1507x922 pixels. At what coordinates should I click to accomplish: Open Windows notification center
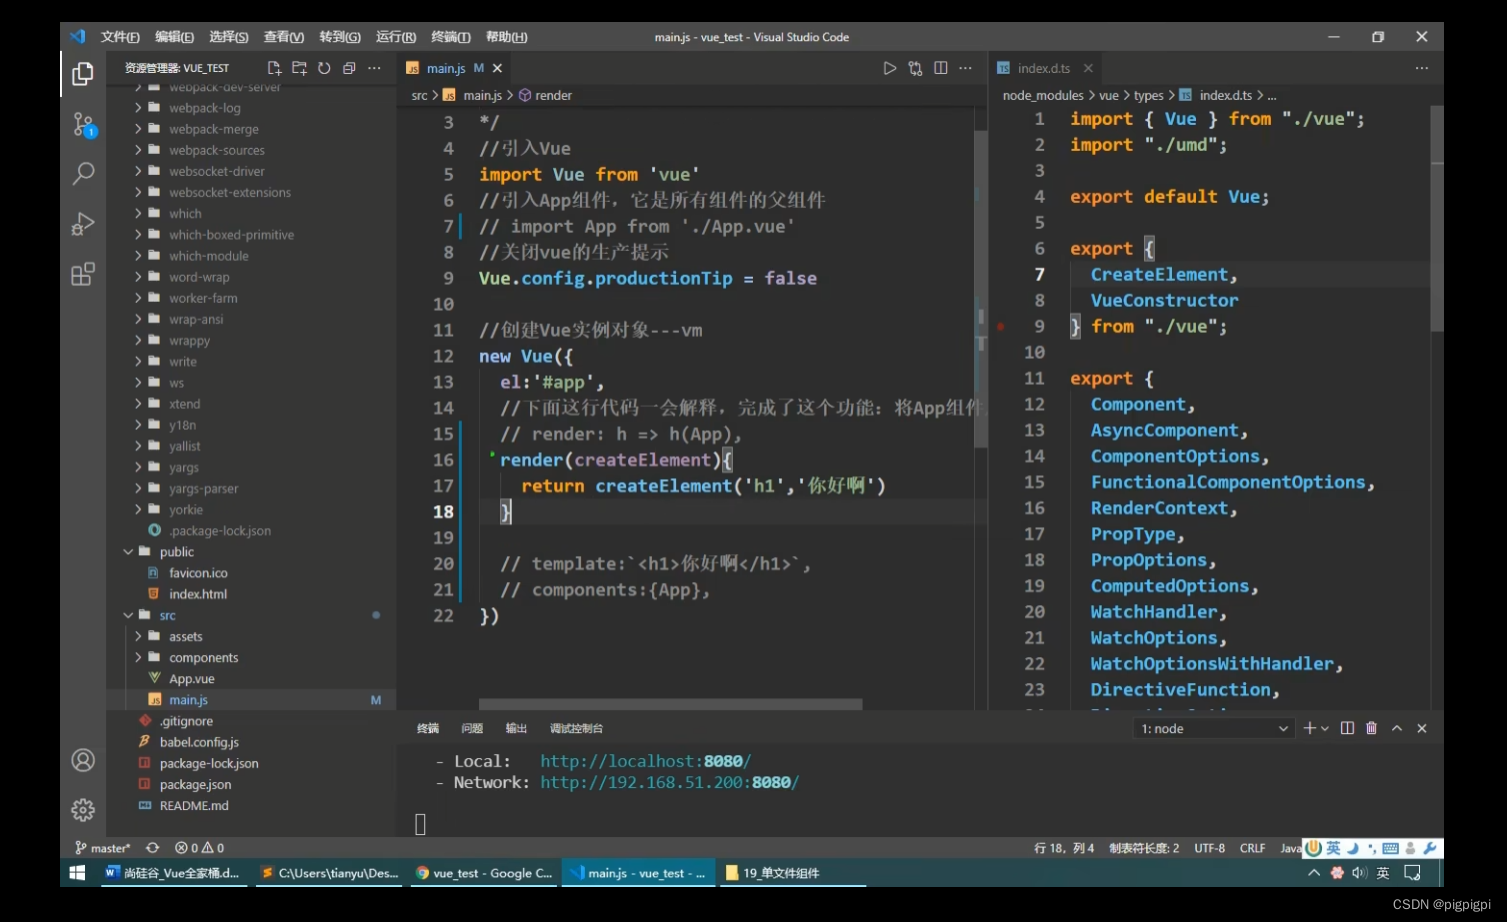coord(1412,873)
